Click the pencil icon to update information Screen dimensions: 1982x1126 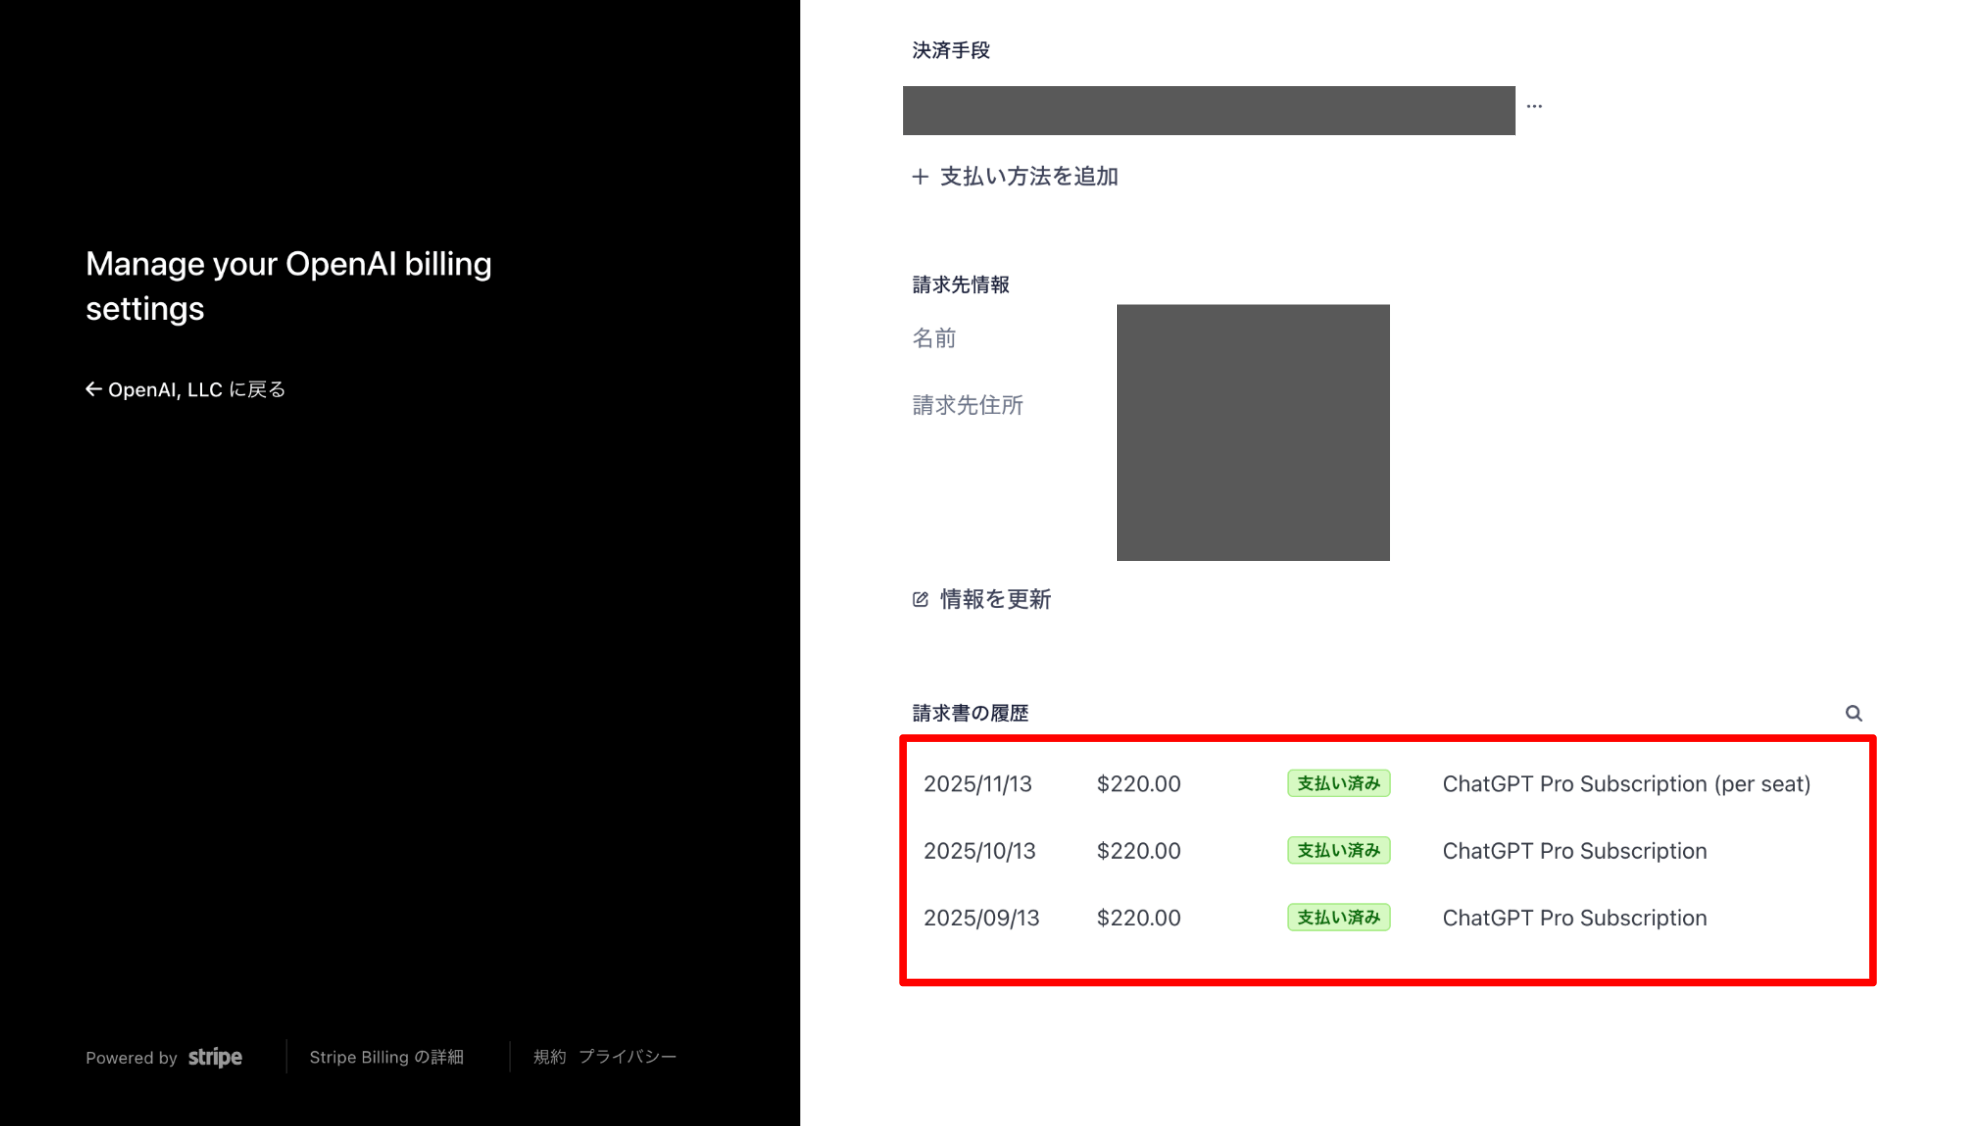click(x=920, y=599)
